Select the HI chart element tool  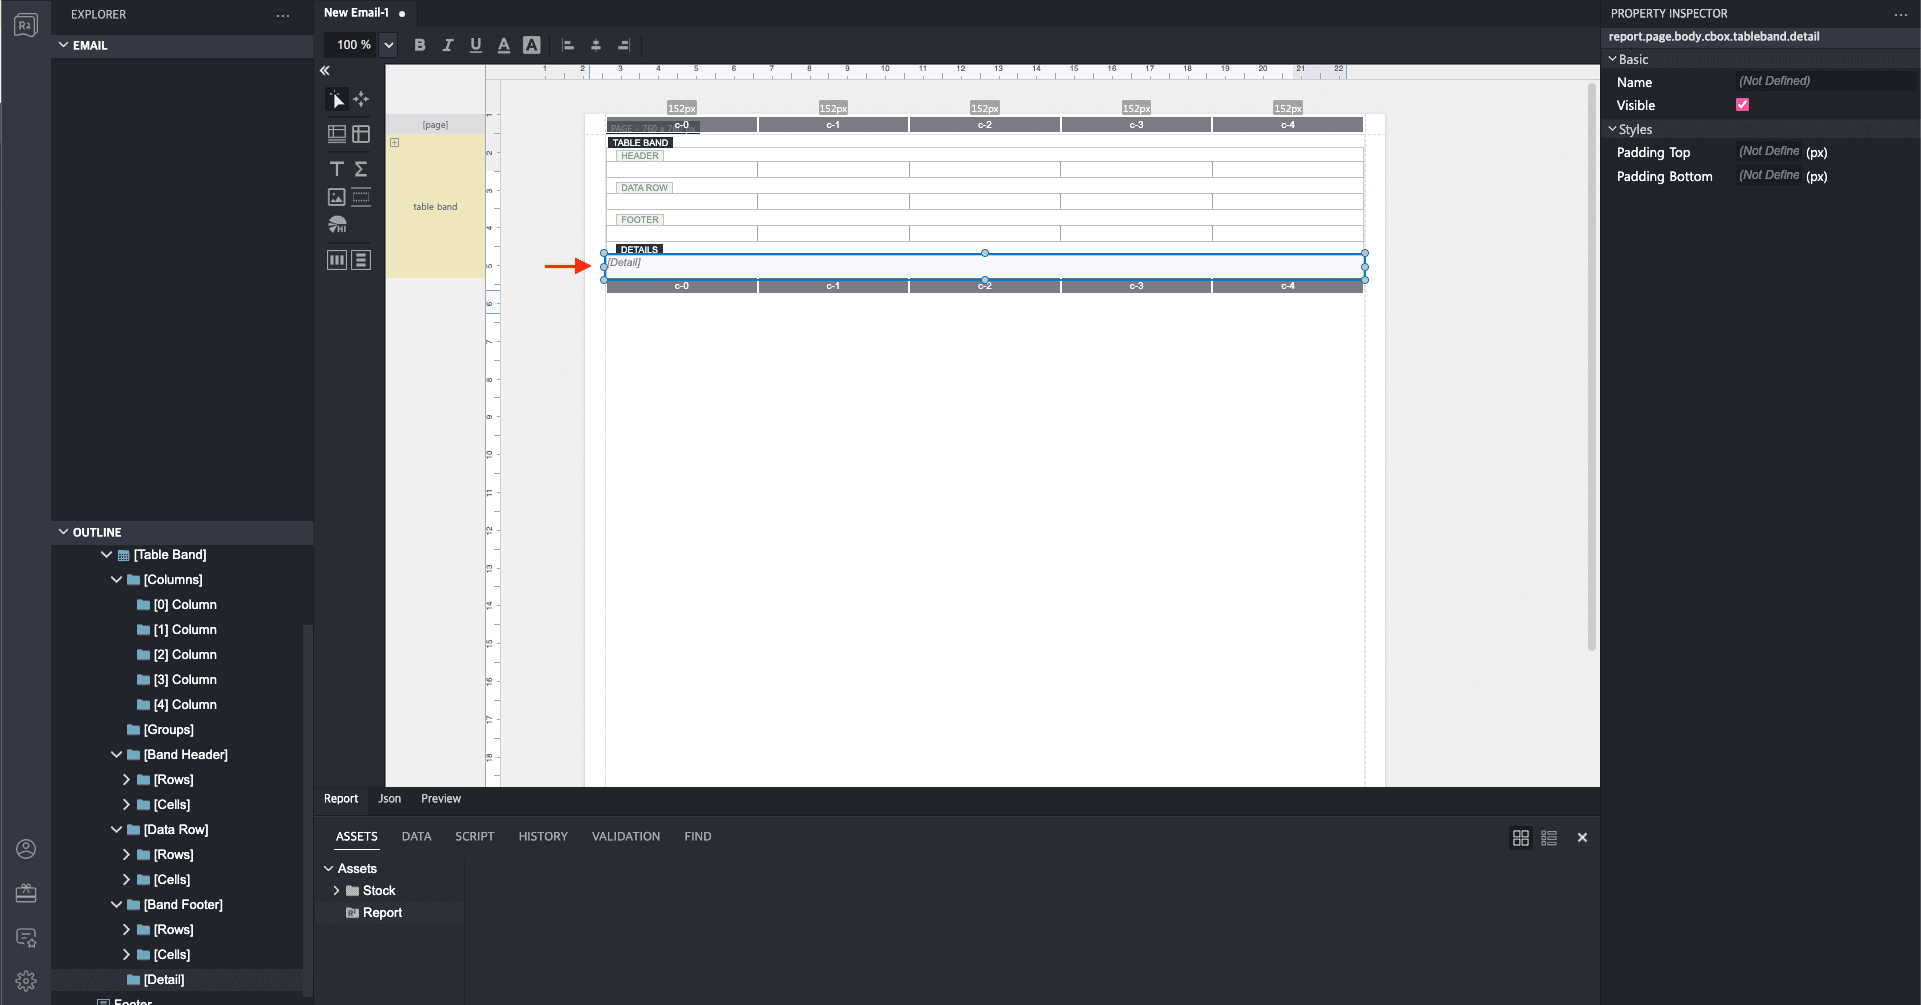[x=337, y=225]
